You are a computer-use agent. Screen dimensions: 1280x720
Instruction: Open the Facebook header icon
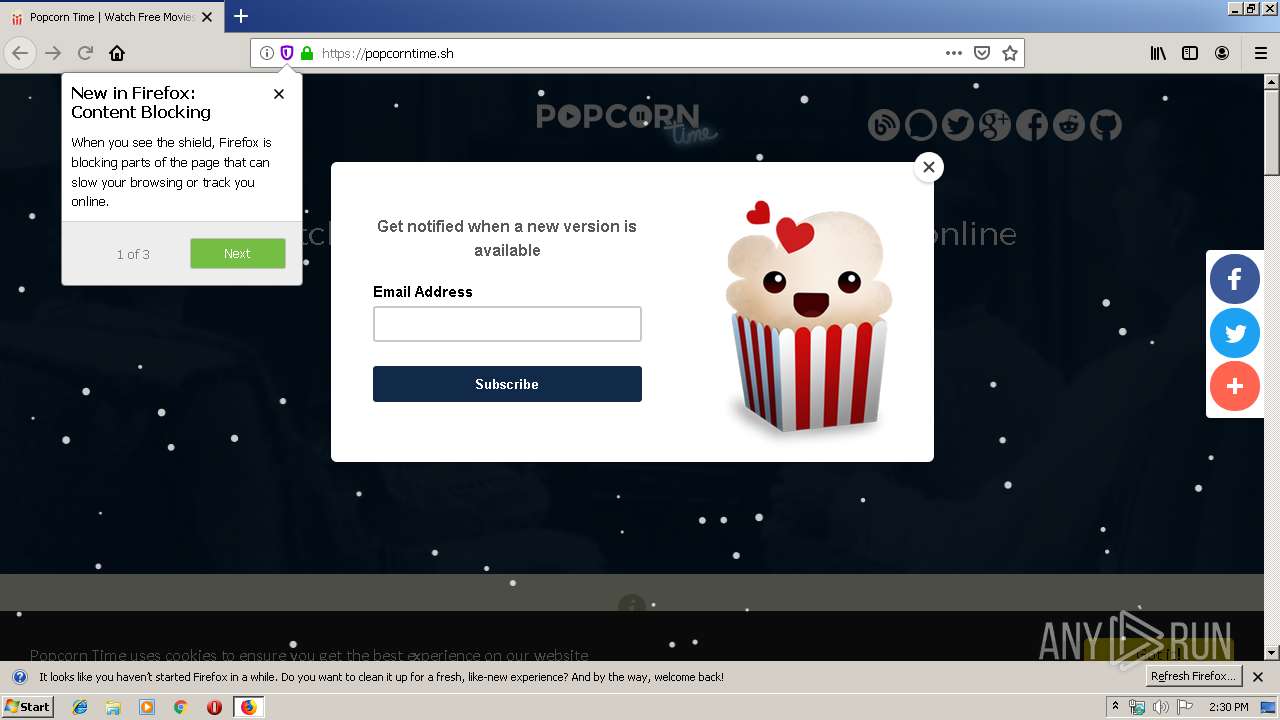pos(1032,125)
